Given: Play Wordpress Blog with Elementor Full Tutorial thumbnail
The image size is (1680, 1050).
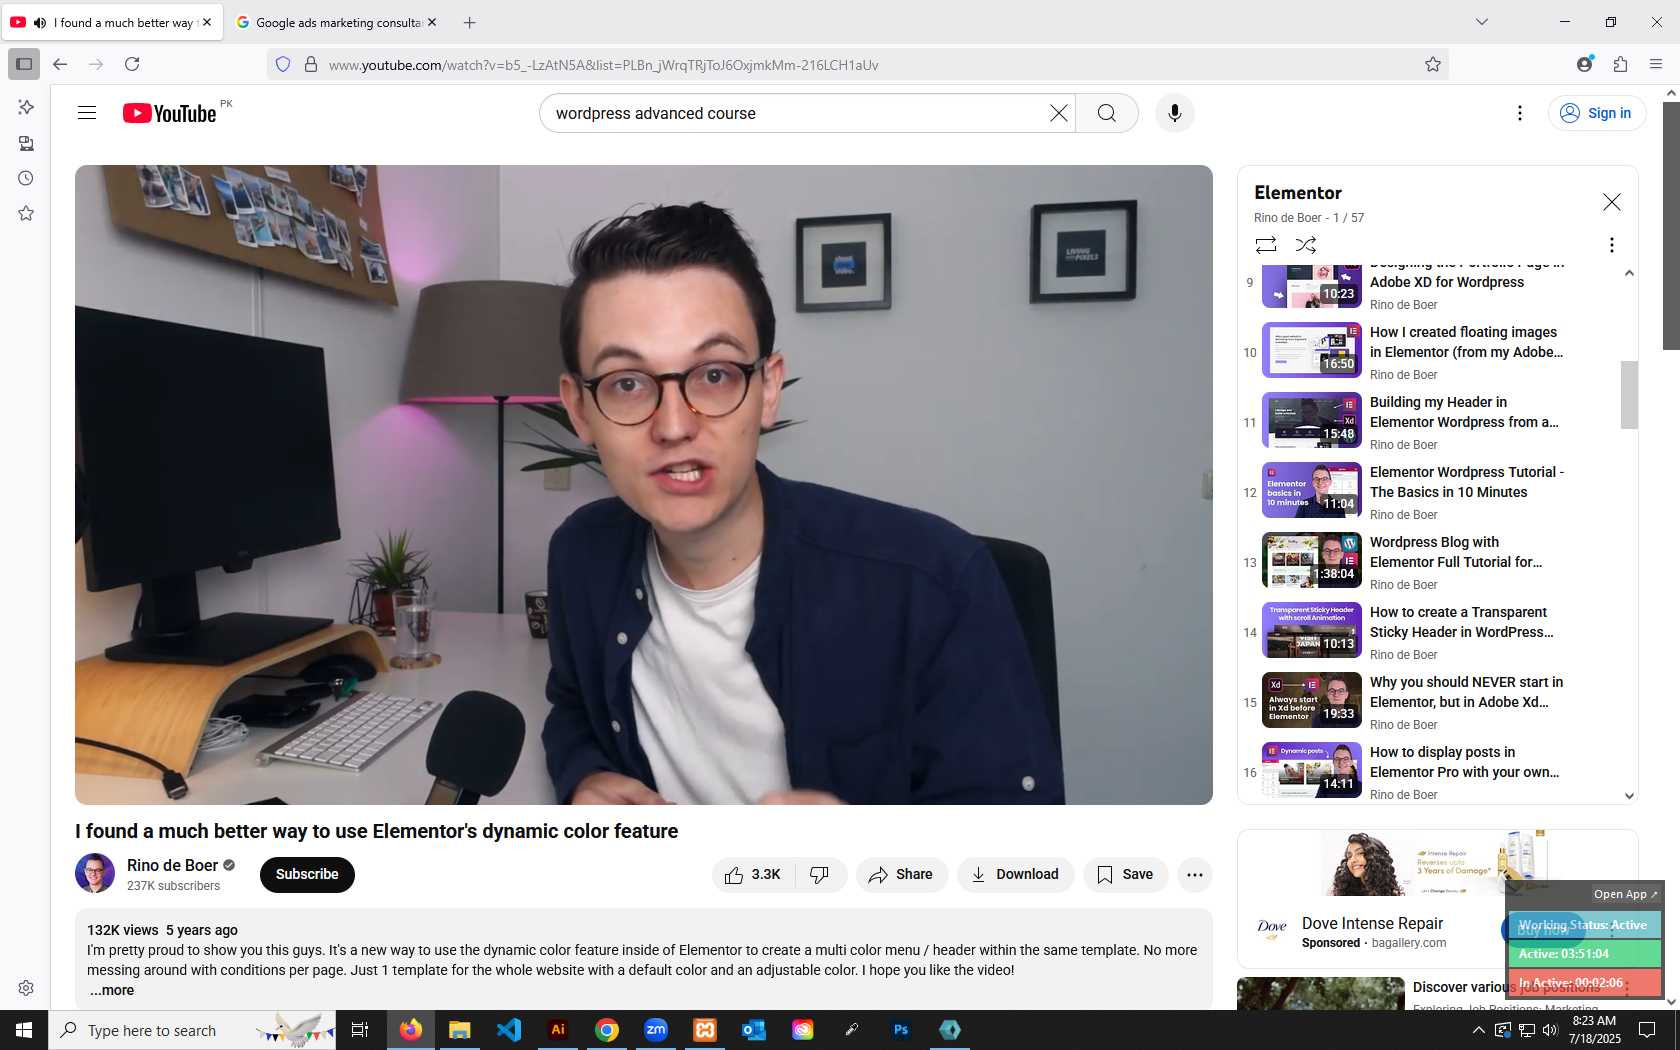Looking at the screenshot, I should [x=1312, y=560].
